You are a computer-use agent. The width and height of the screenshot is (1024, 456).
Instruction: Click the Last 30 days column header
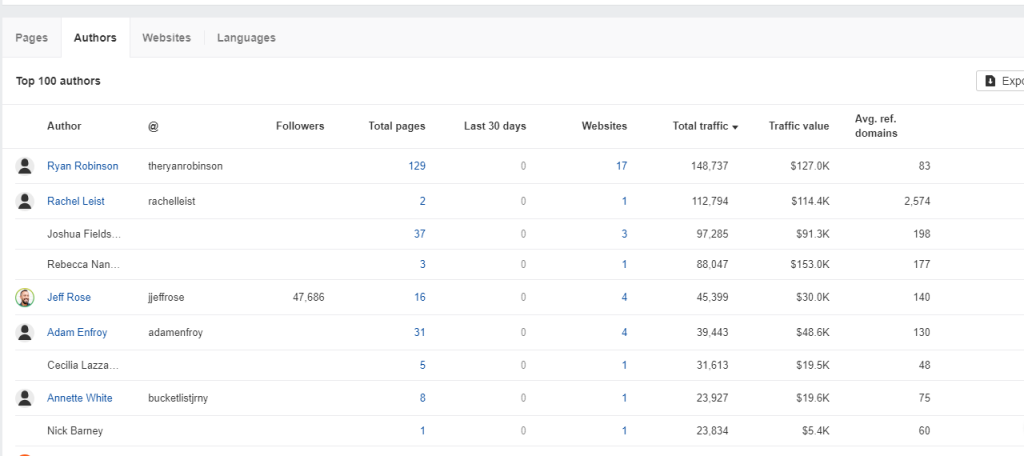495,126
